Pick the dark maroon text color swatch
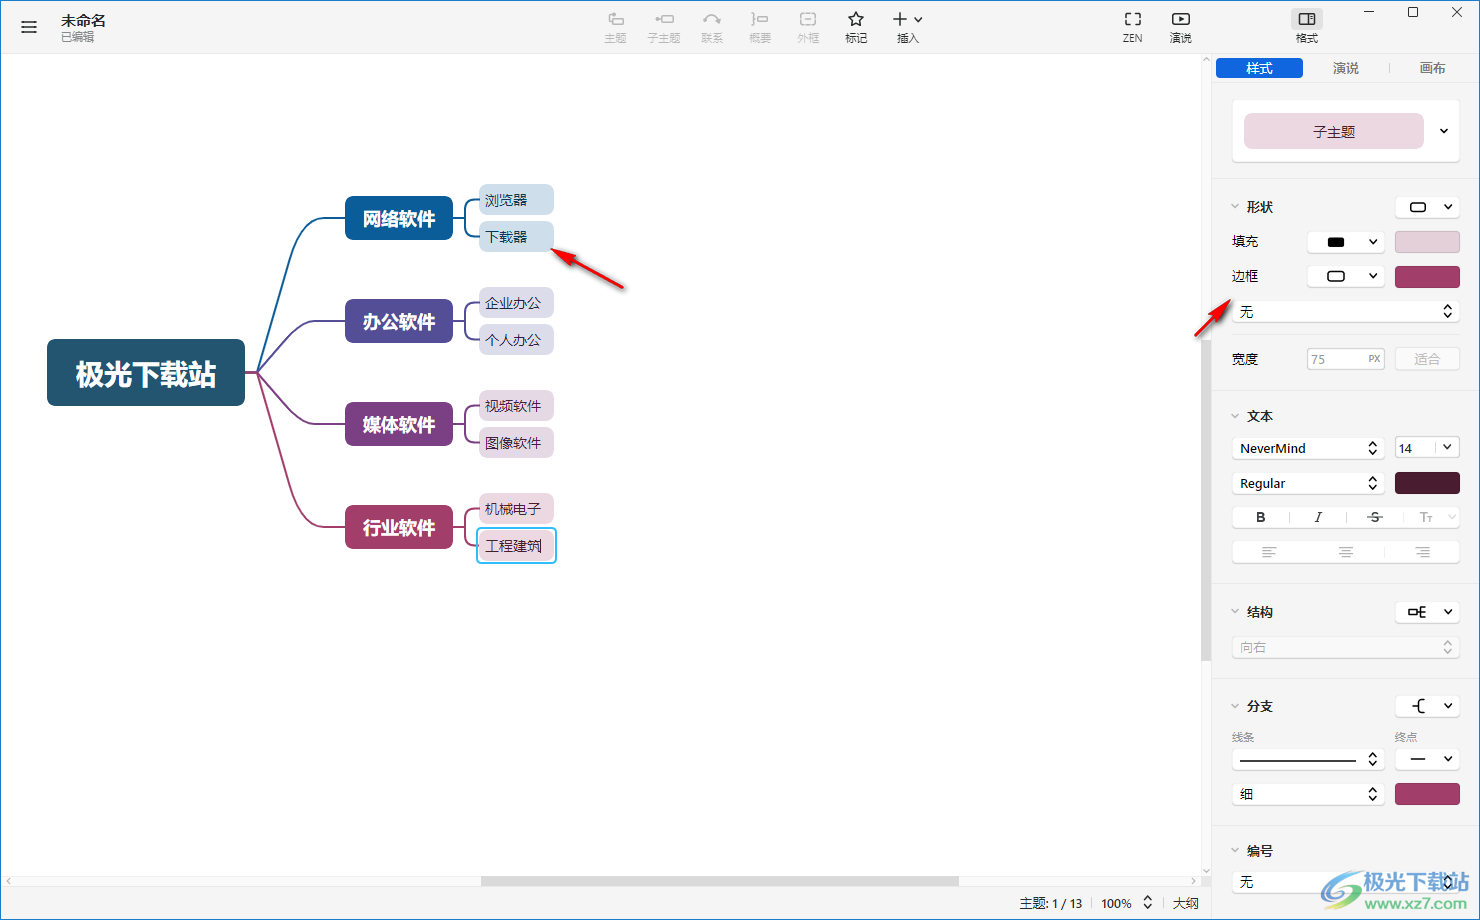 1427,483
